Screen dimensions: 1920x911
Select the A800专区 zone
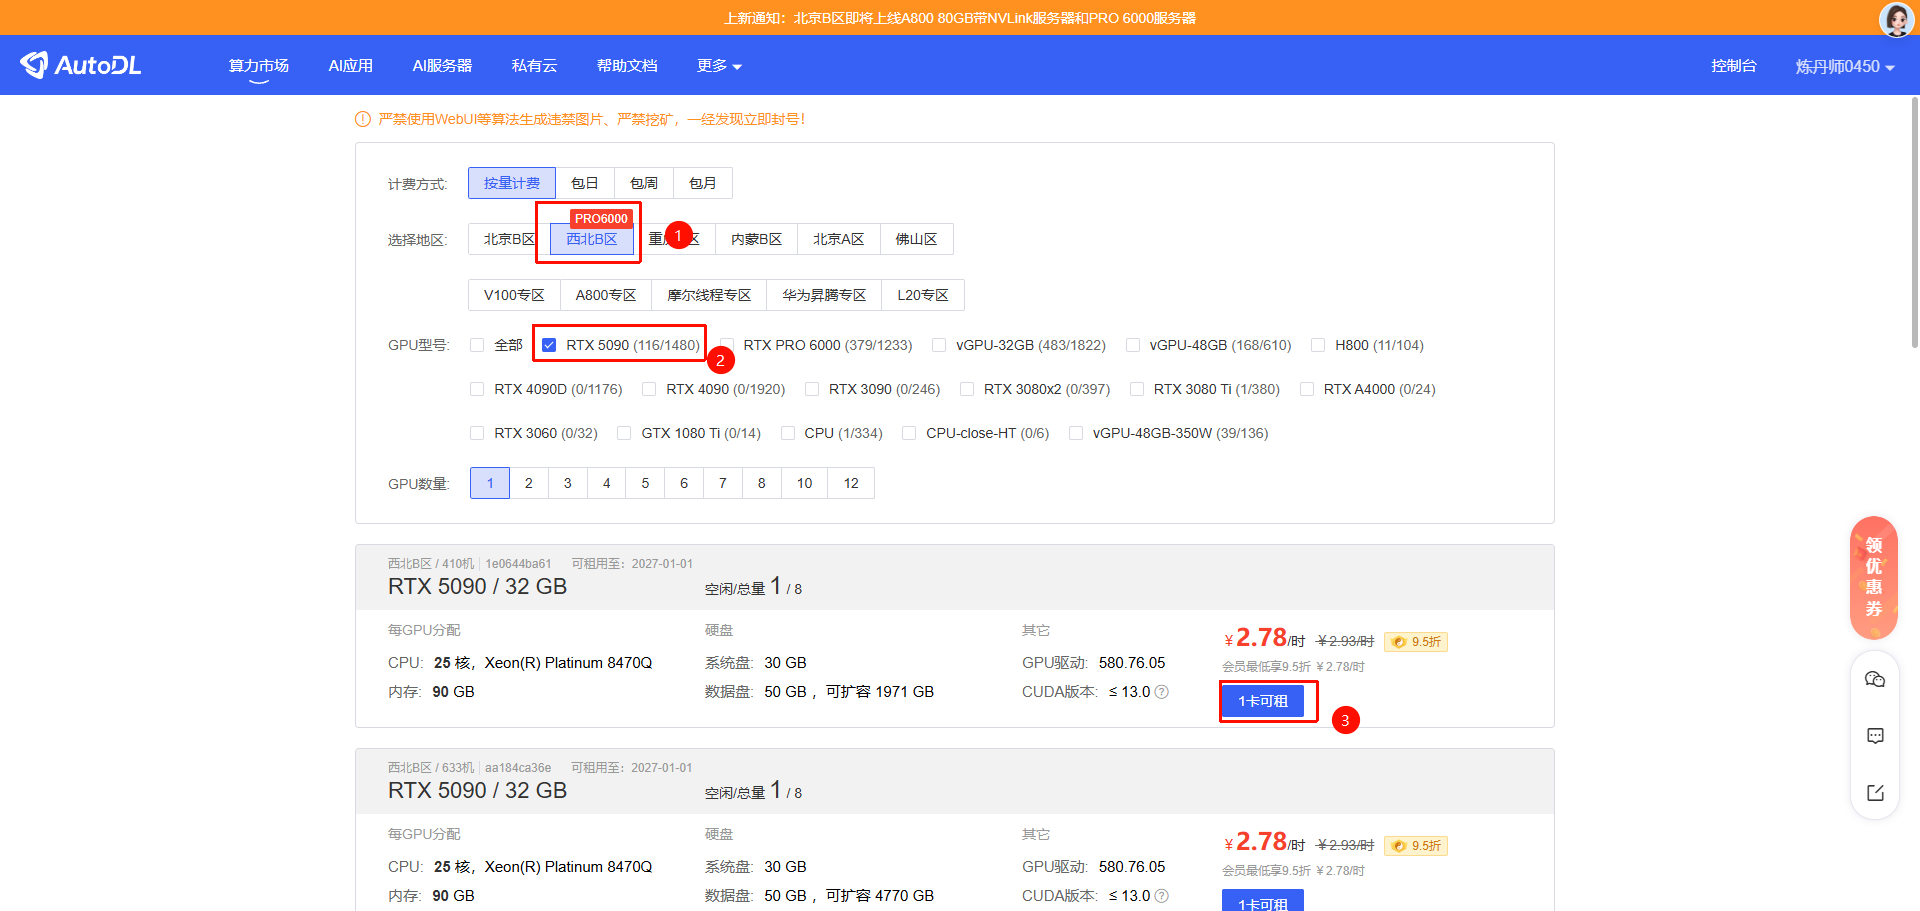point(605,295)
